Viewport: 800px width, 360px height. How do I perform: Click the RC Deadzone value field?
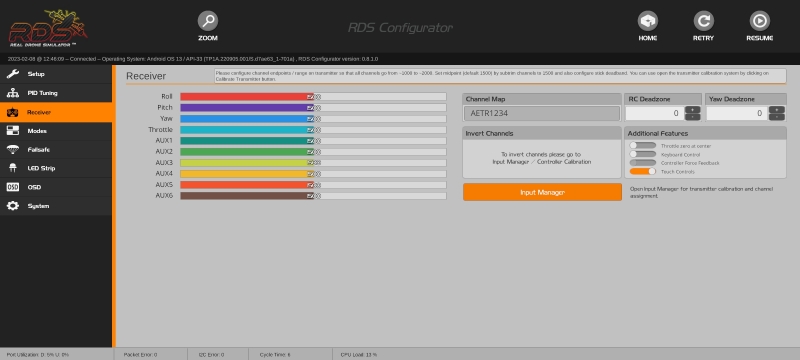coord(655,113)
